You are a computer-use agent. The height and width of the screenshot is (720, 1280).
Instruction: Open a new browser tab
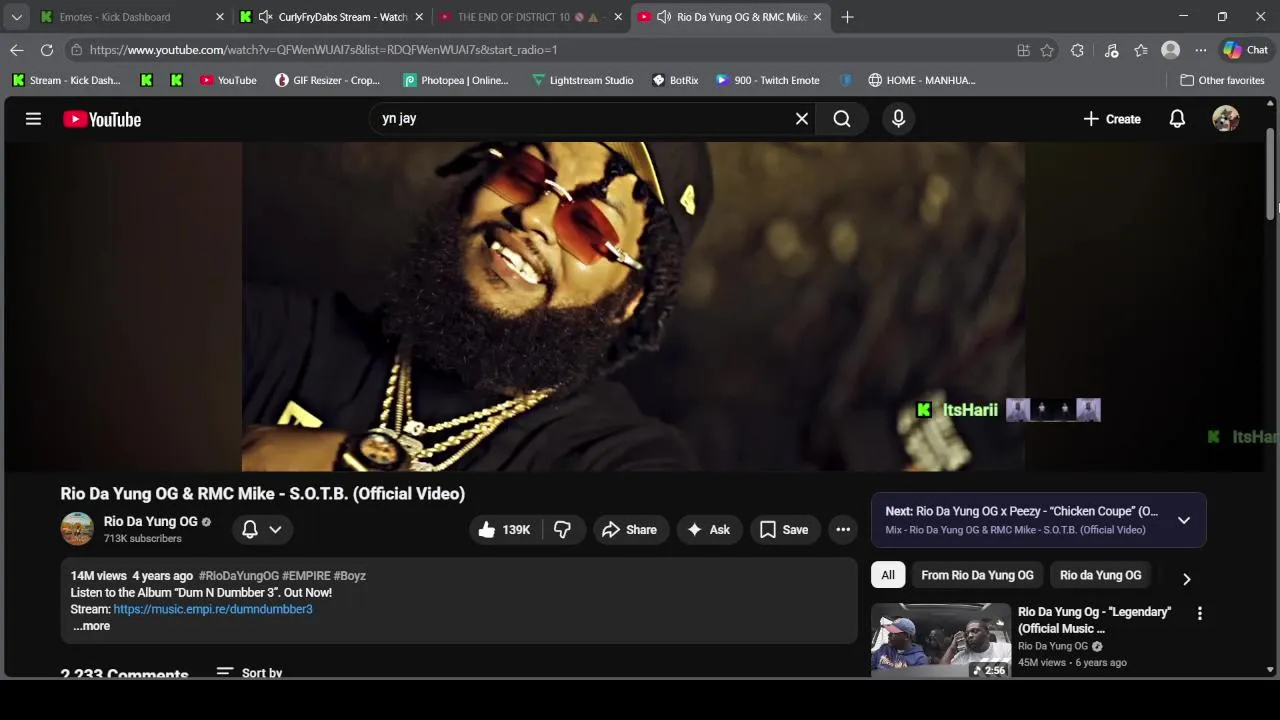point(847,17)
